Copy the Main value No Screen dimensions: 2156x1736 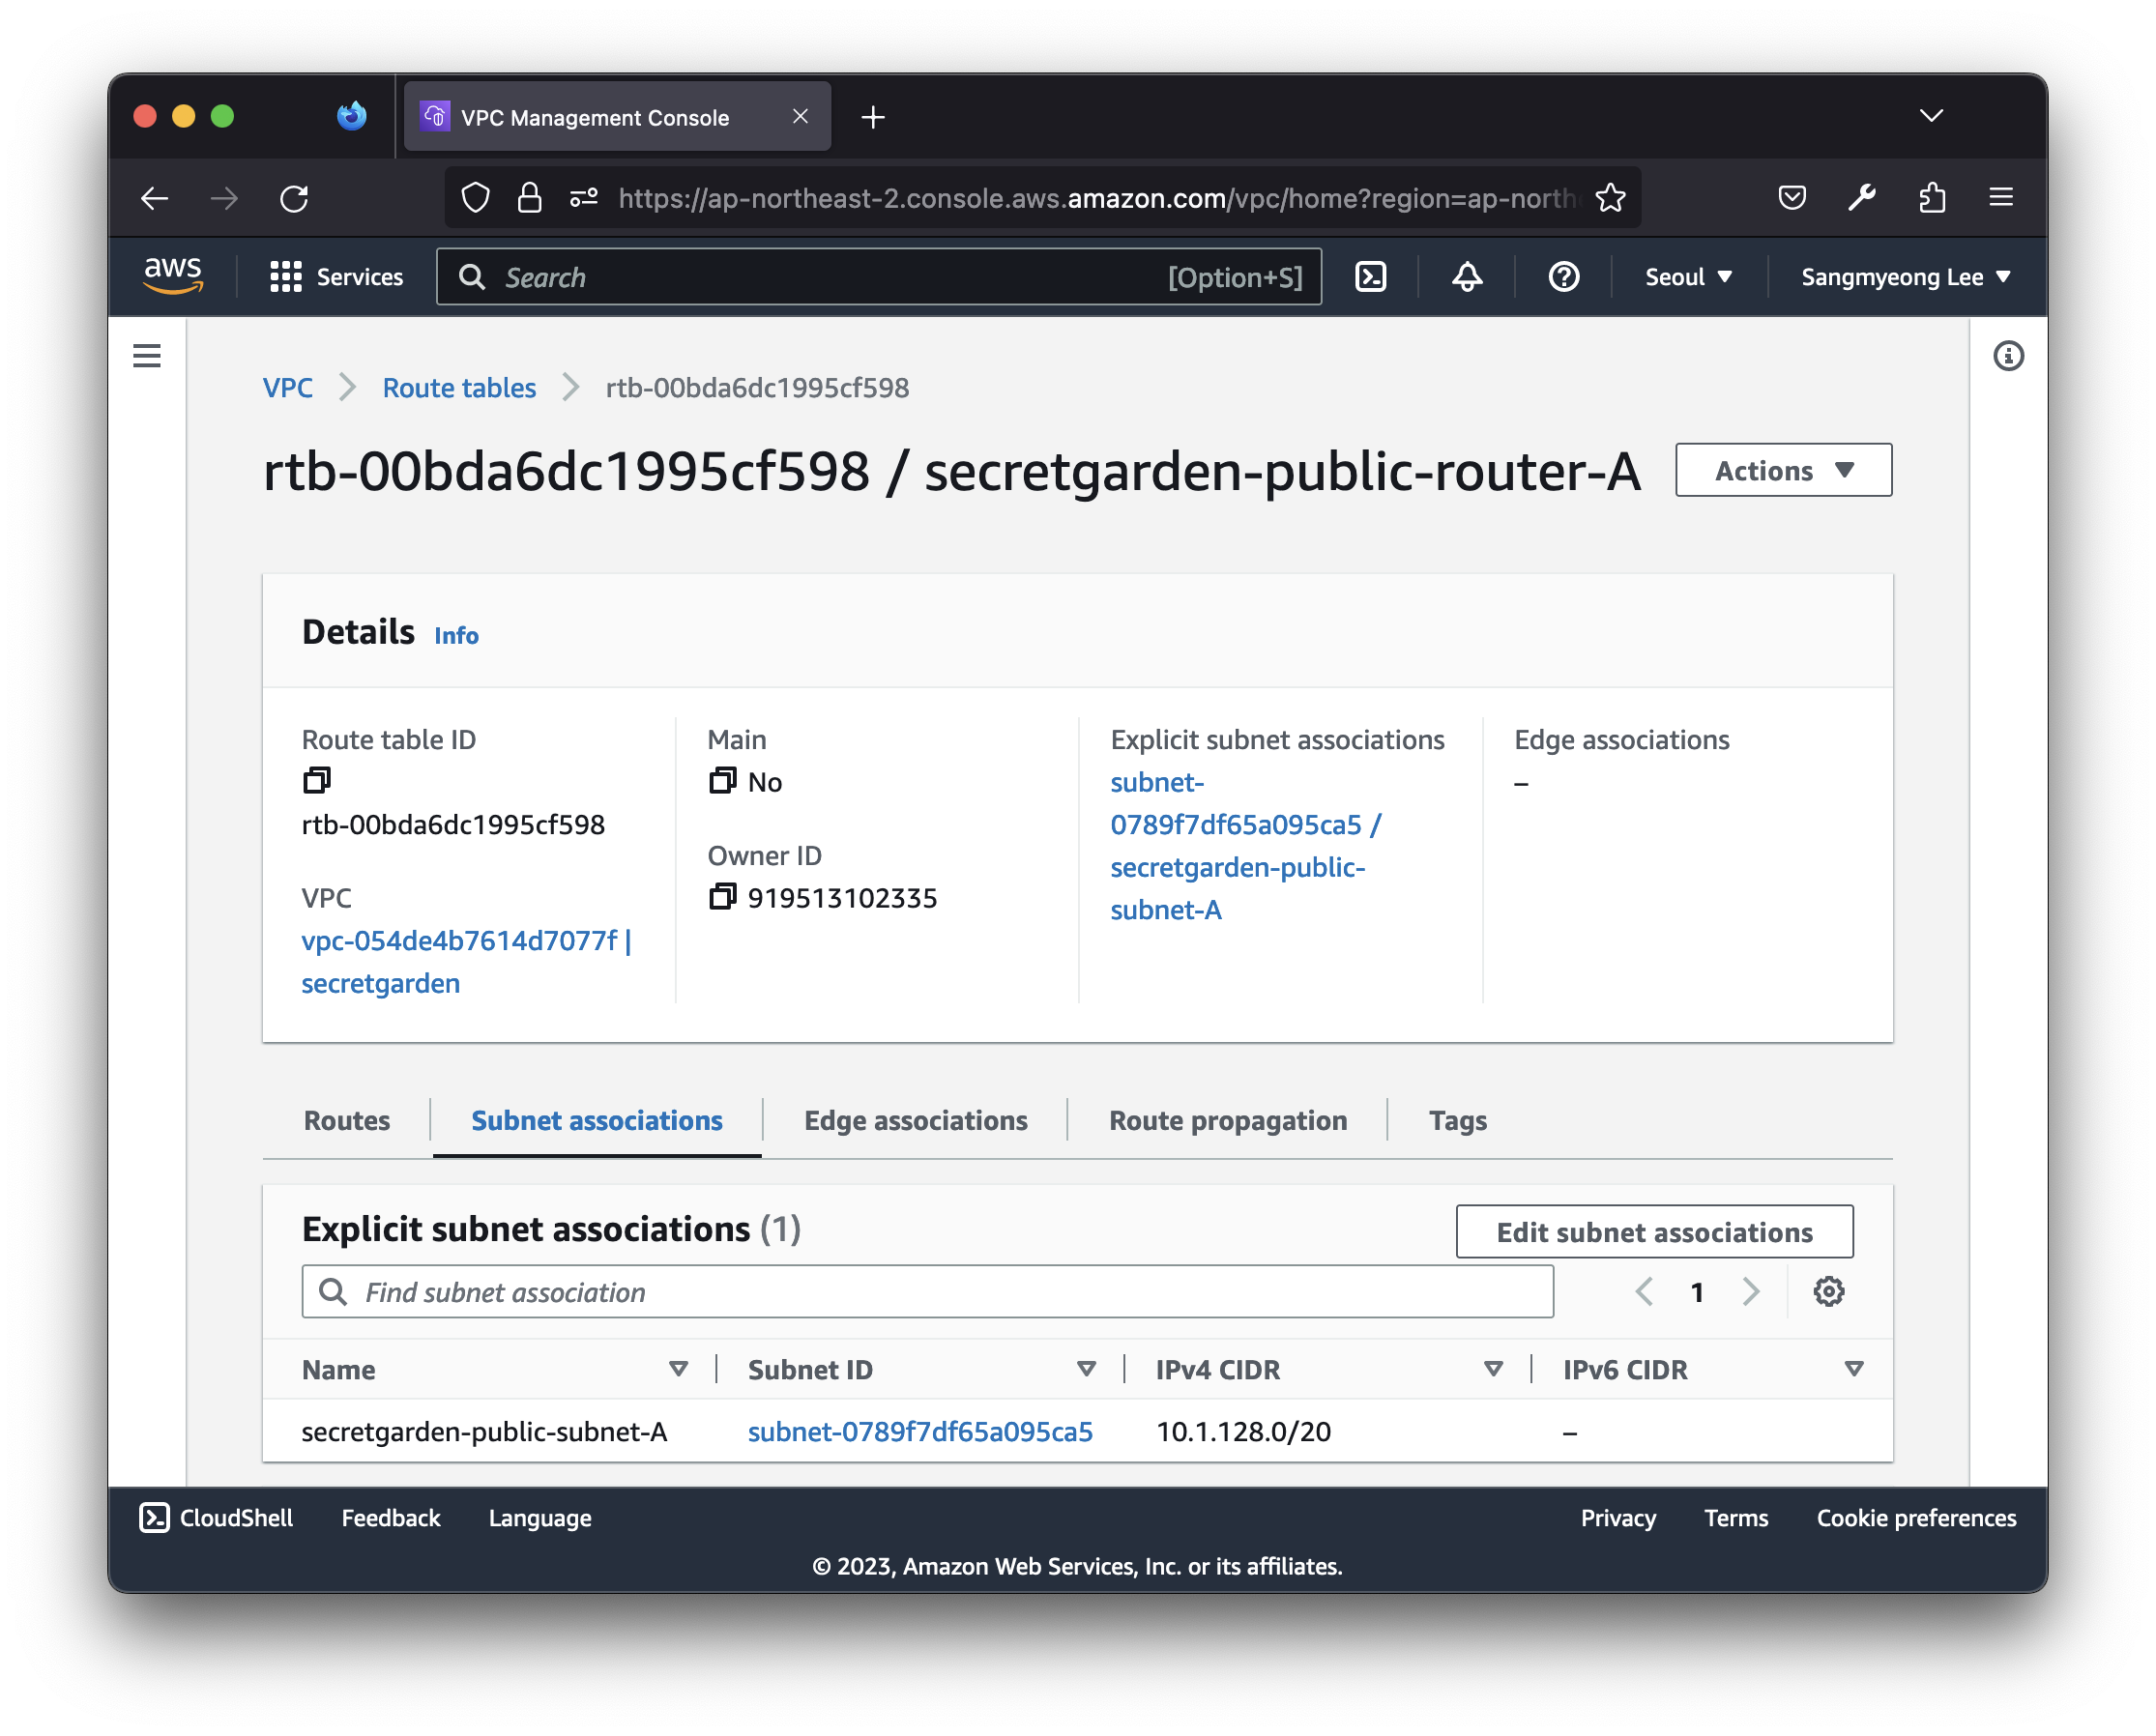[722, 780]
